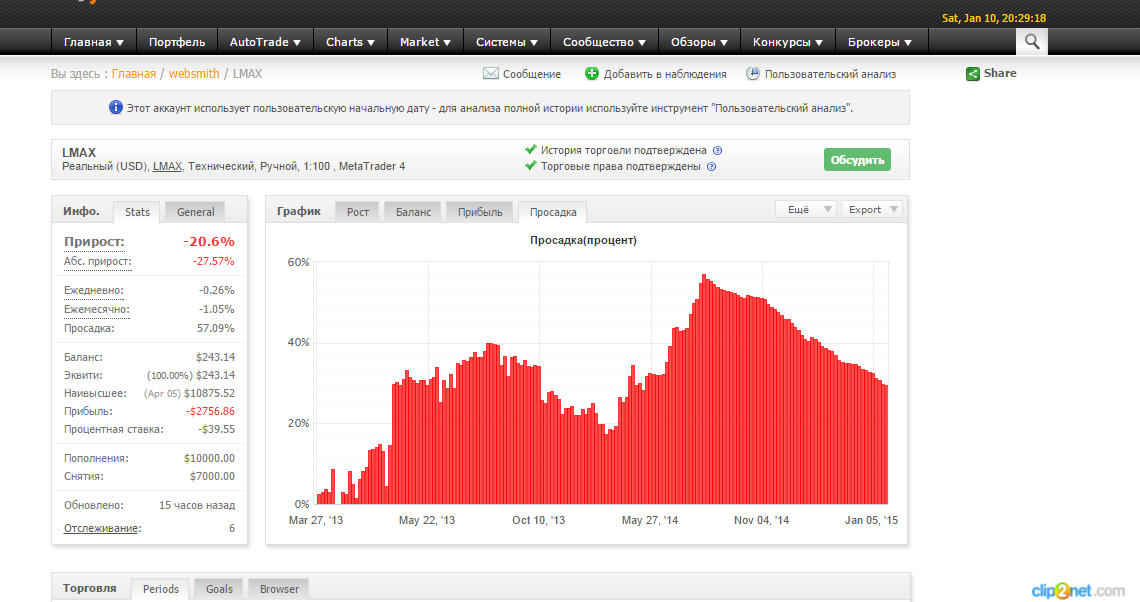Open the Market dropdown menu
This screenshot has height=602, width=1140.
click(425, 42)
